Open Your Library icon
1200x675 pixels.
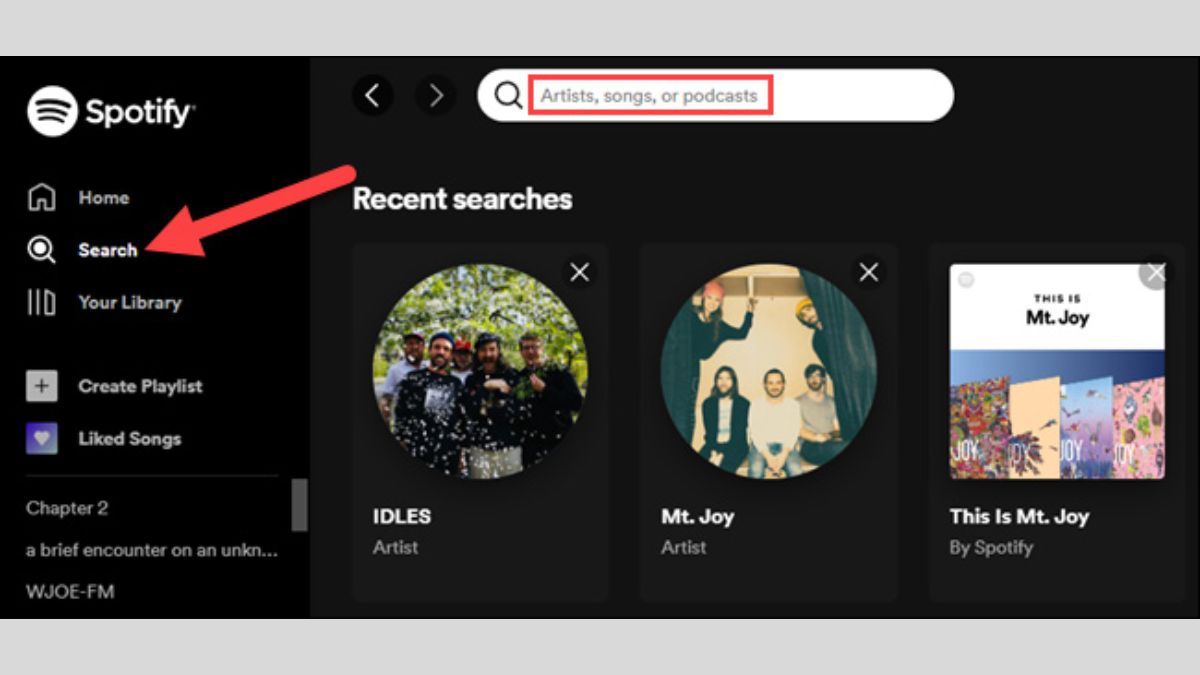(x=41, y=302)
